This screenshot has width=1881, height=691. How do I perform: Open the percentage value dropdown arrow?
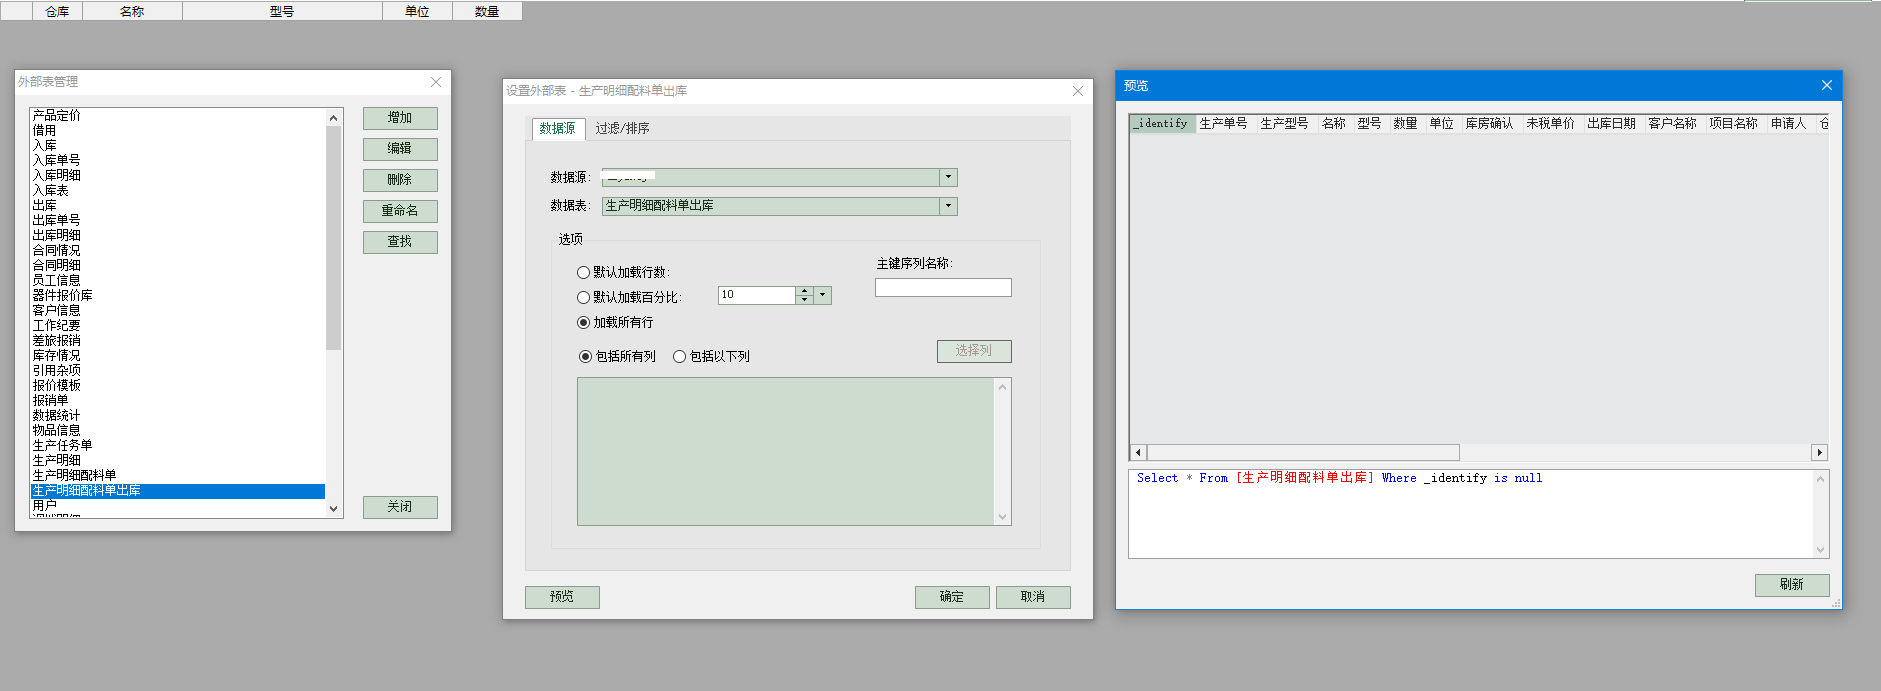click(x=823, y=295)
